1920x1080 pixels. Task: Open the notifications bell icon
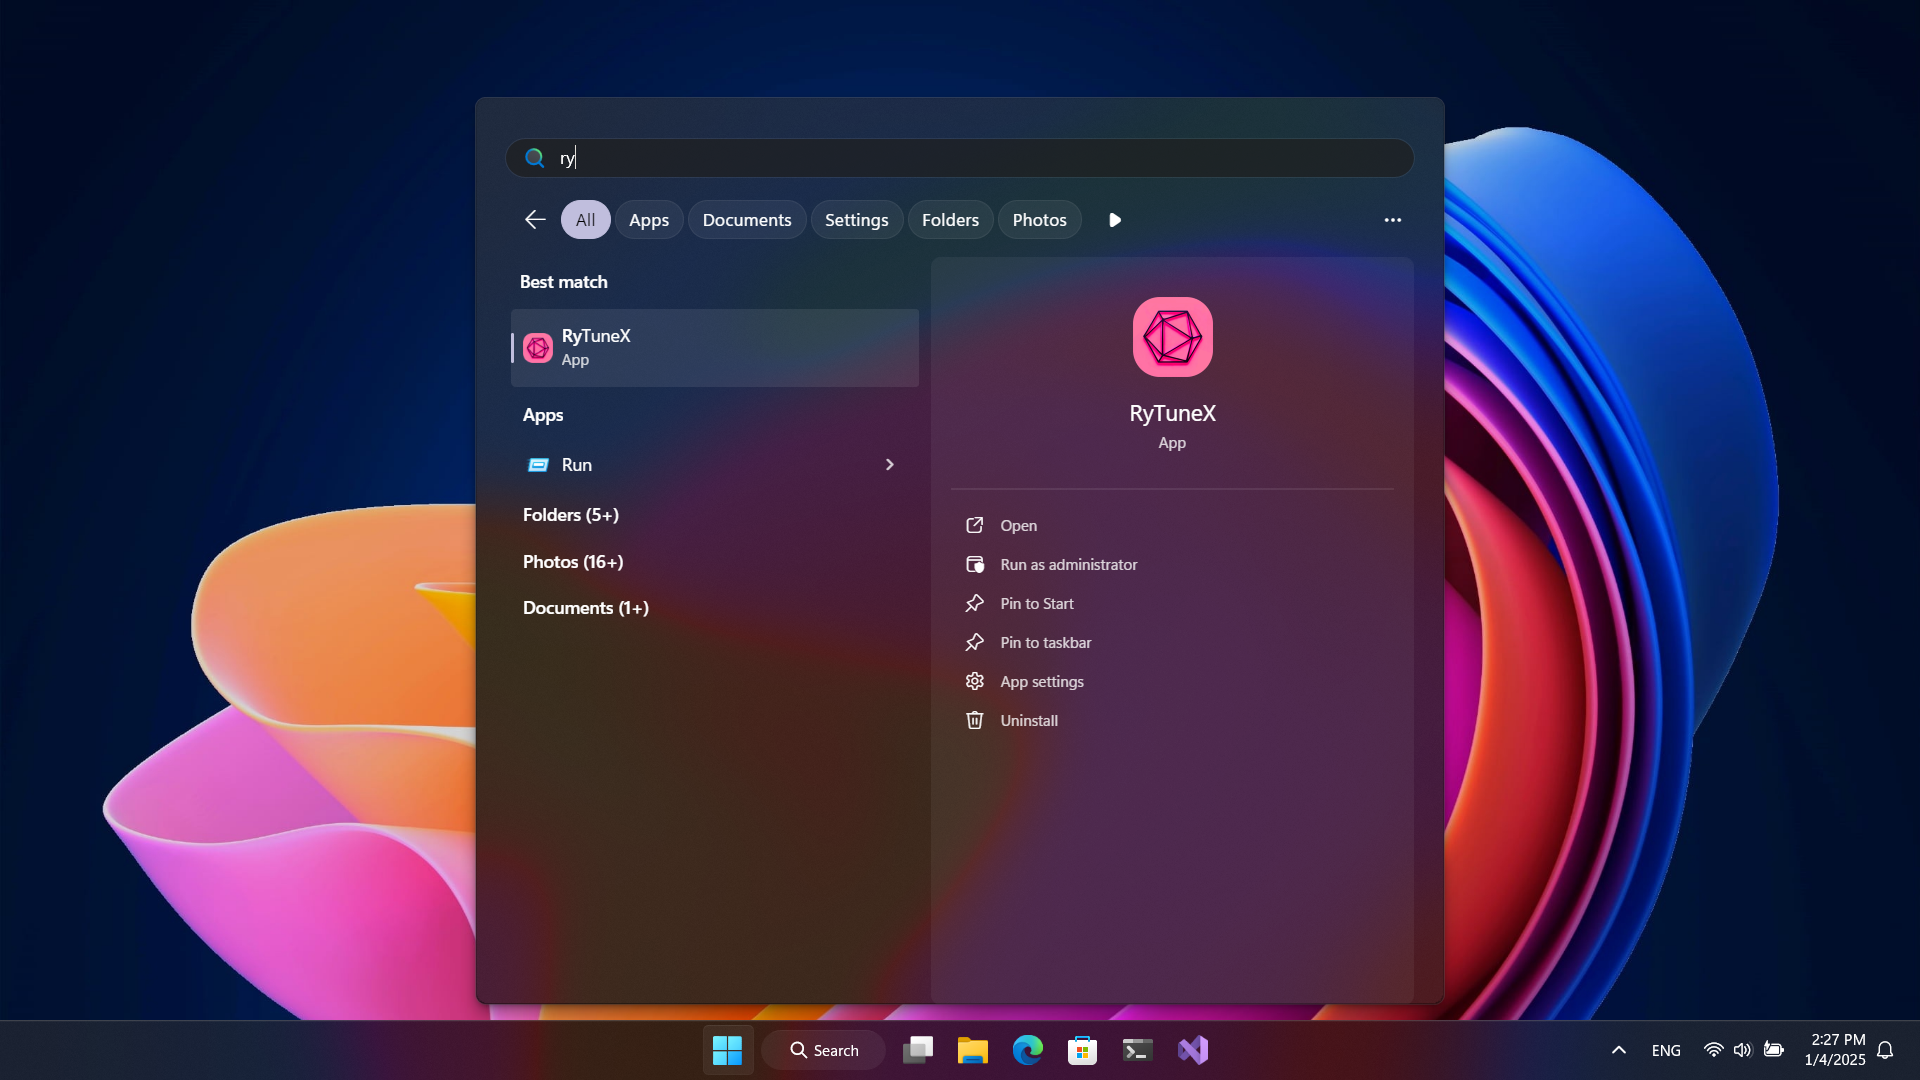(1885, 1050)
